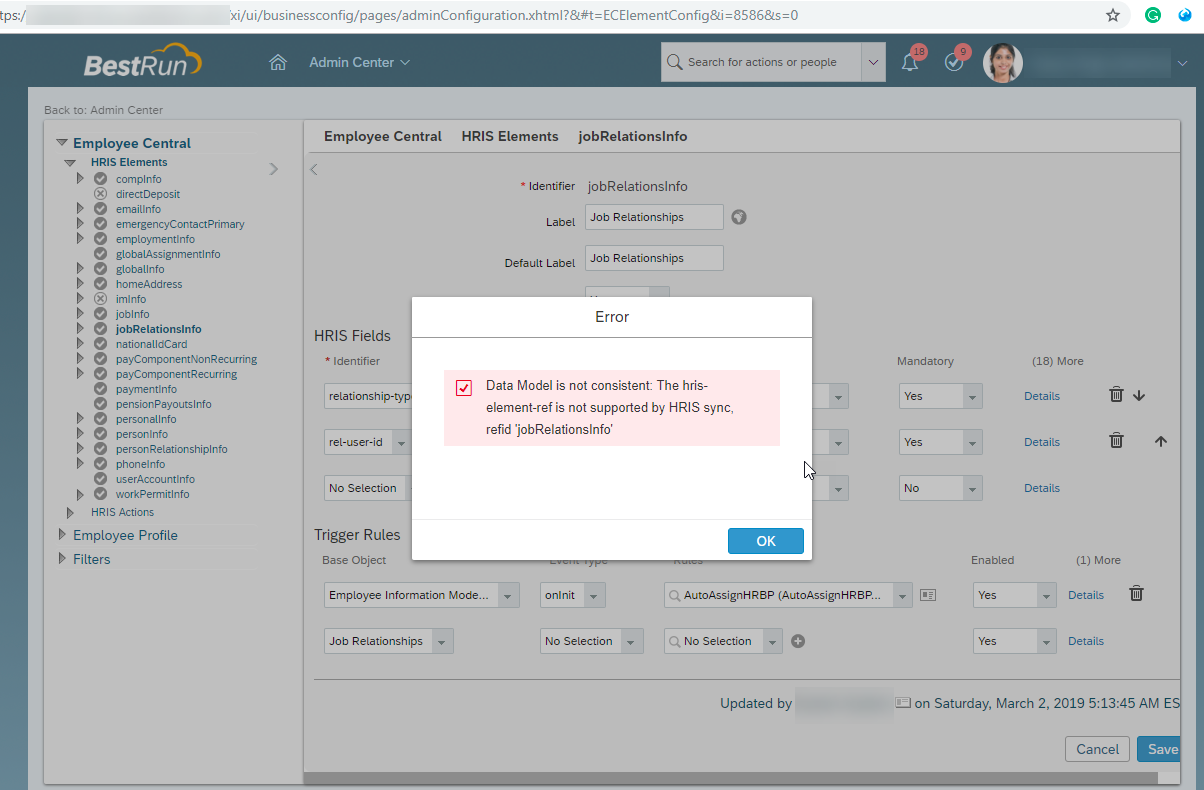Delete the relationship-type field row
Screen dimensions: 1204x790
tap(1116, 395)
